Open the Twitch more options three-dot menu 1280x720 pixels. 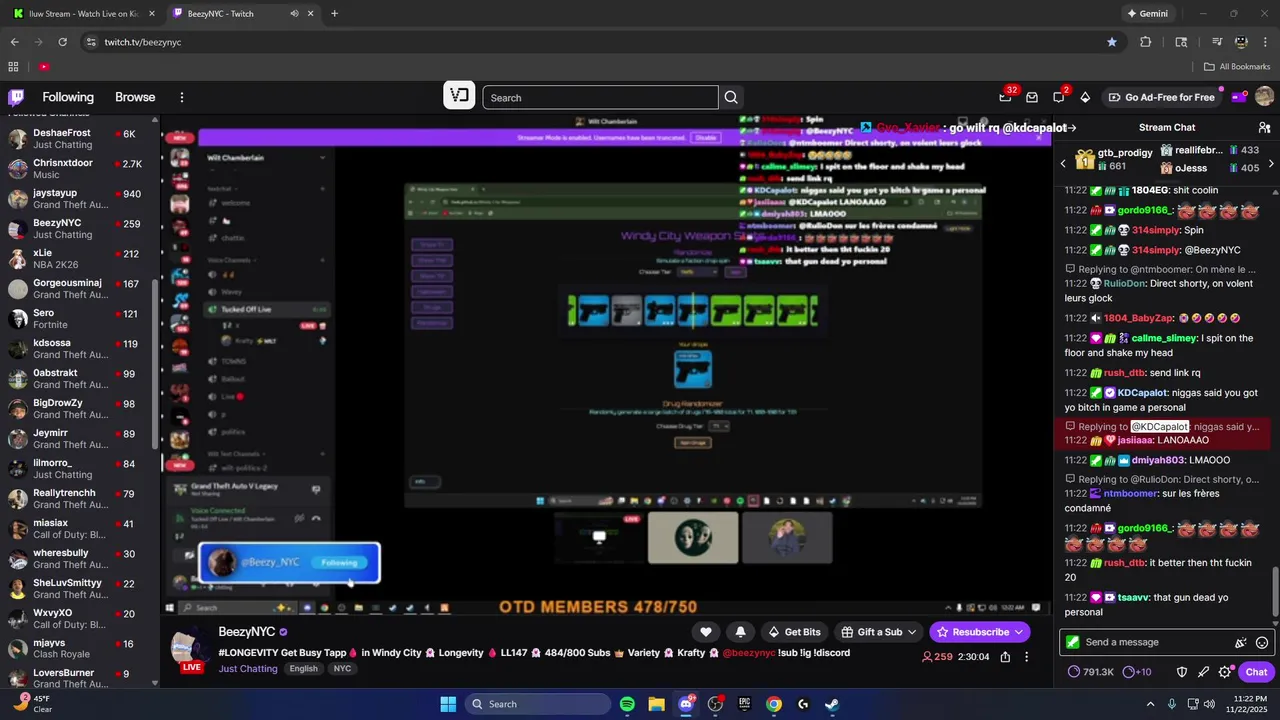tap(182, 97)
